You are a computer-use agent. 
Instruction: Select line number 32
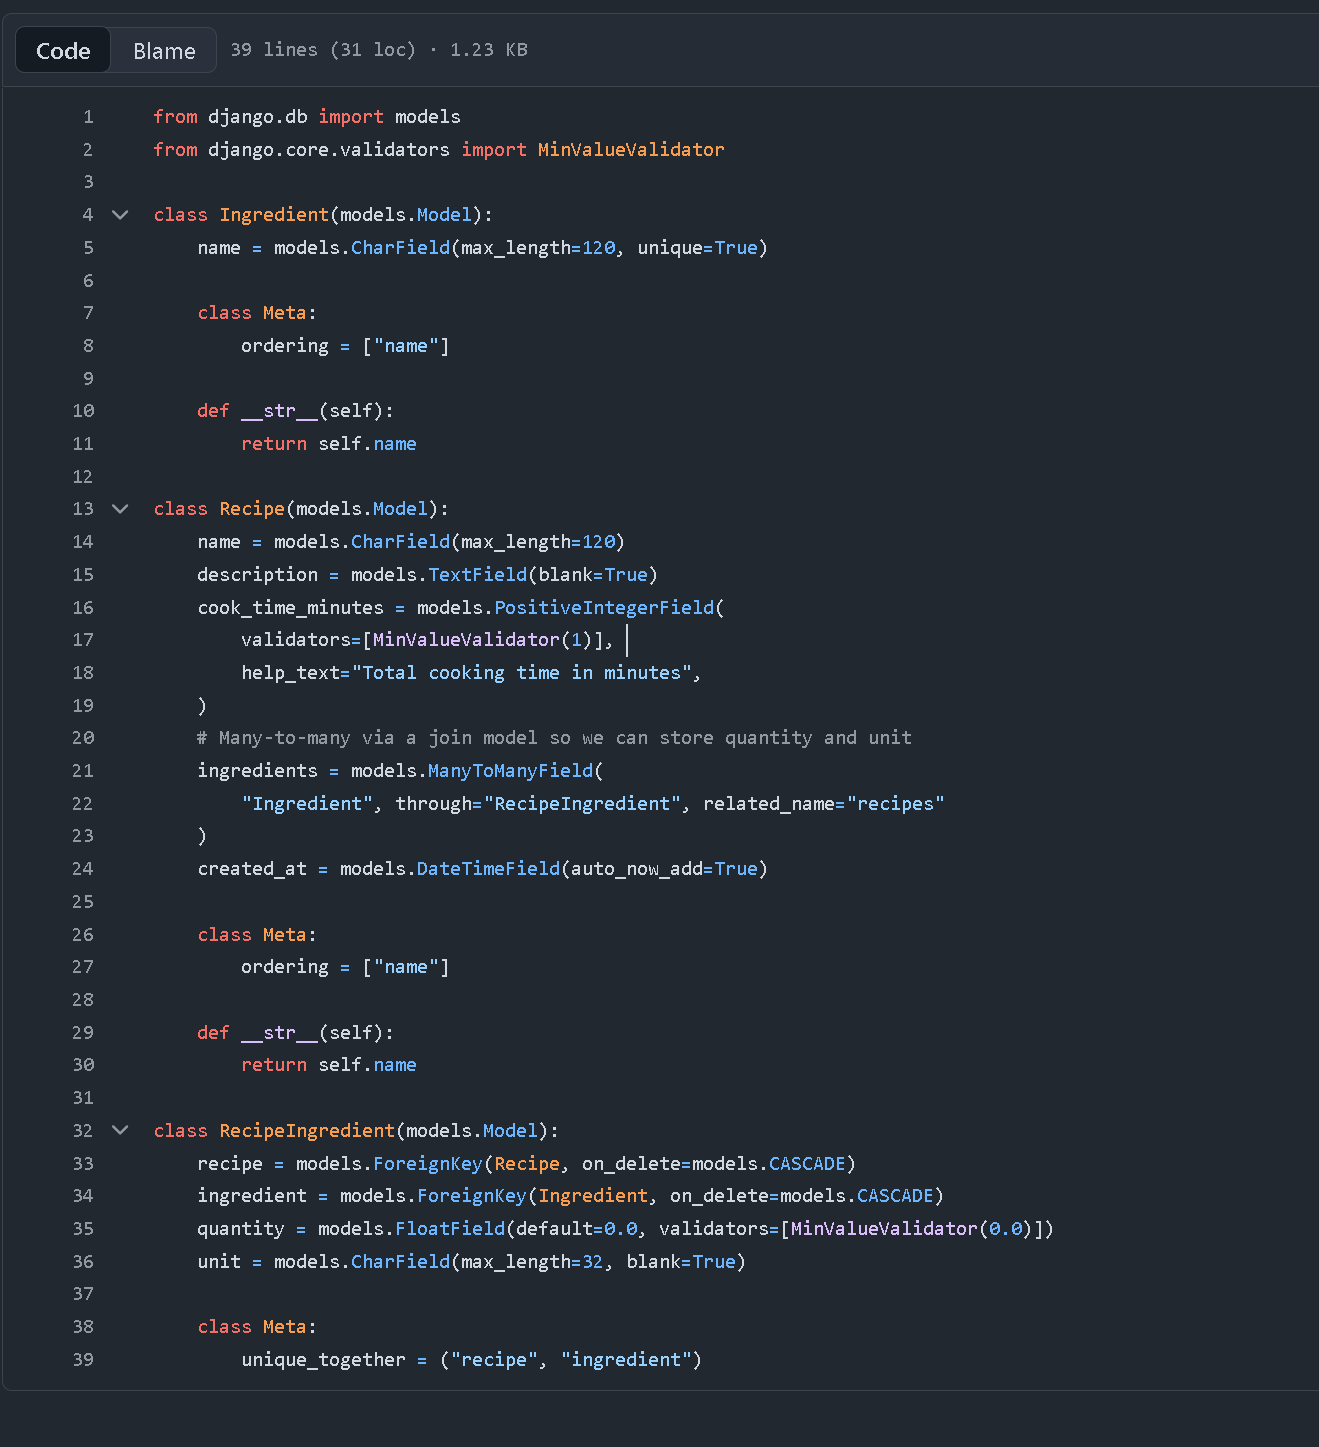[x=82, y=1130]
